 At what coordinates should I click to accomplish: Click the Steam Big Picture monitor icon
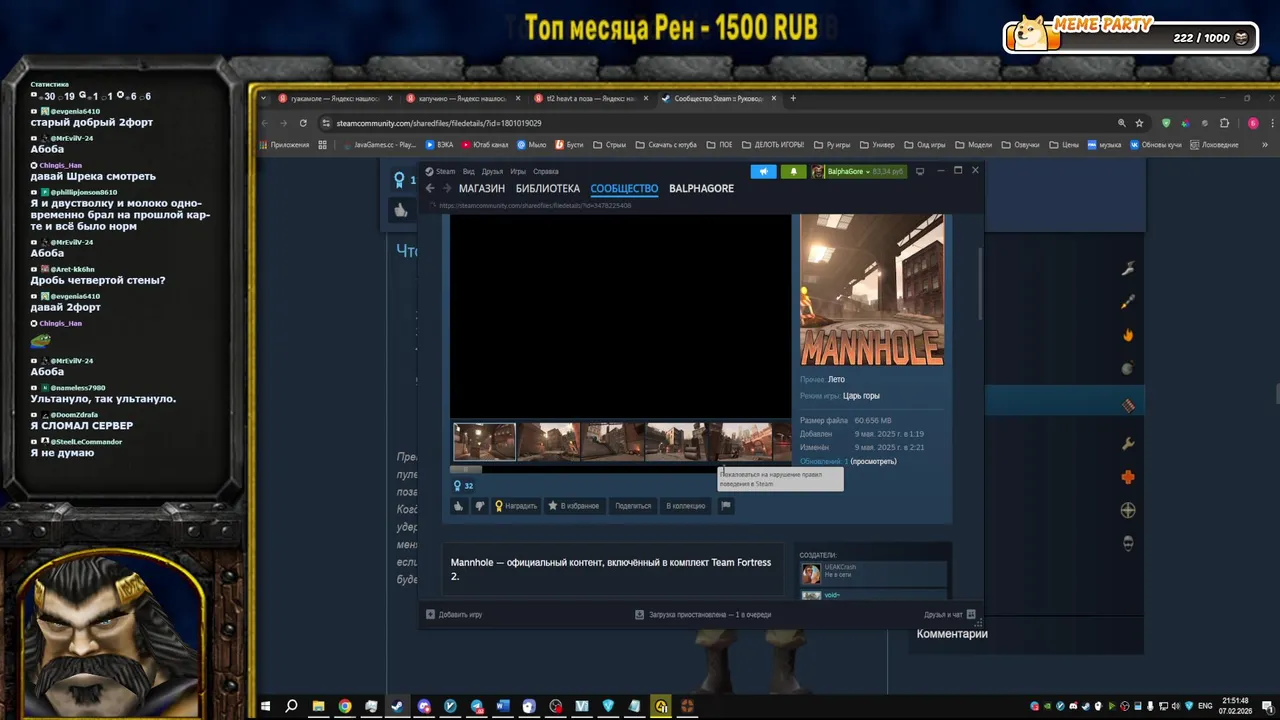[x=920, y=171]
